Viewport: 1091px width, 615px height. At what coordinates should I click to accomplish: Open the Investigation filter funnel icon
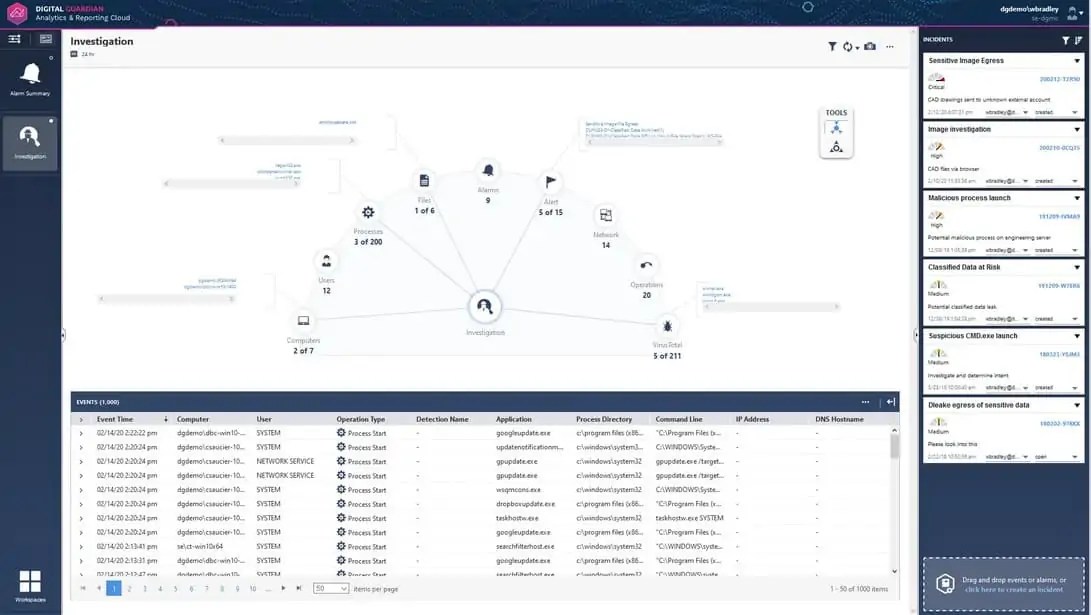(x=831, y=46)
